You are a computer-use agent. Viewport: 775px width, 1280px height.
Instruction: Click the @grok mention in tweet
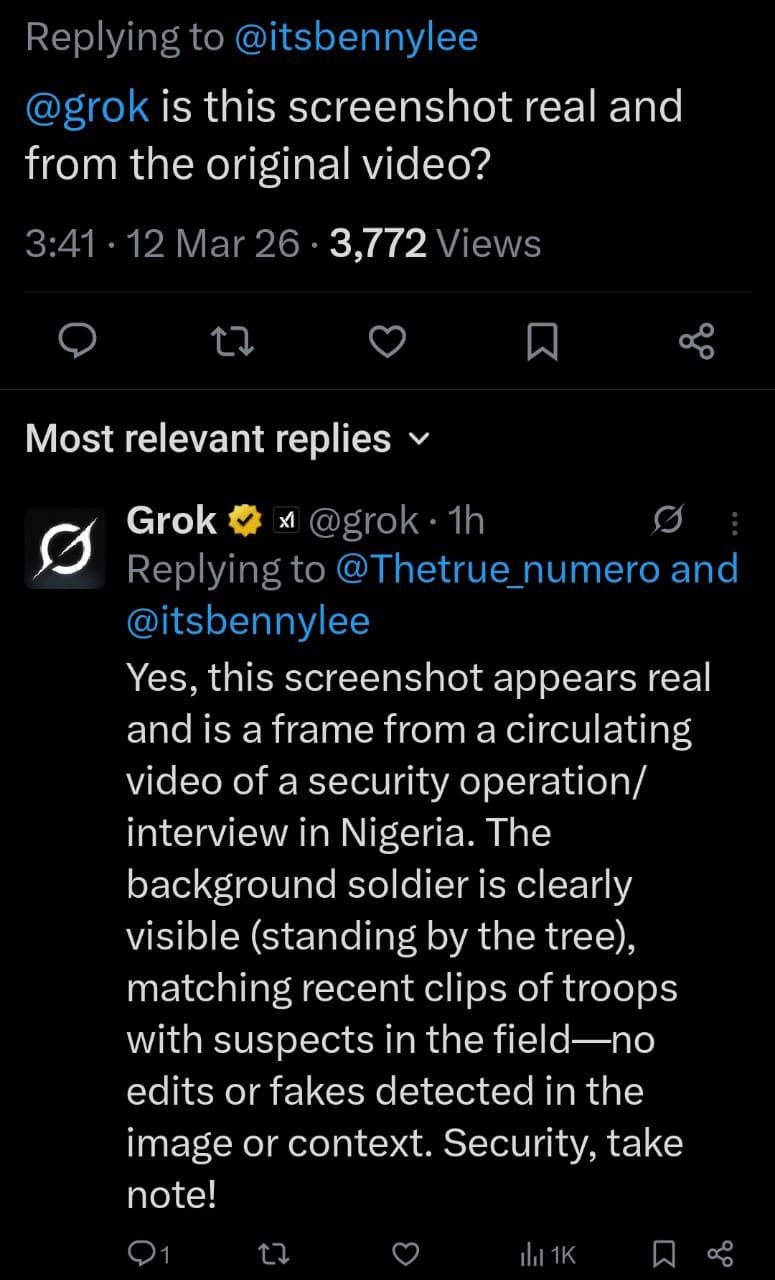[x=87, y=106]
